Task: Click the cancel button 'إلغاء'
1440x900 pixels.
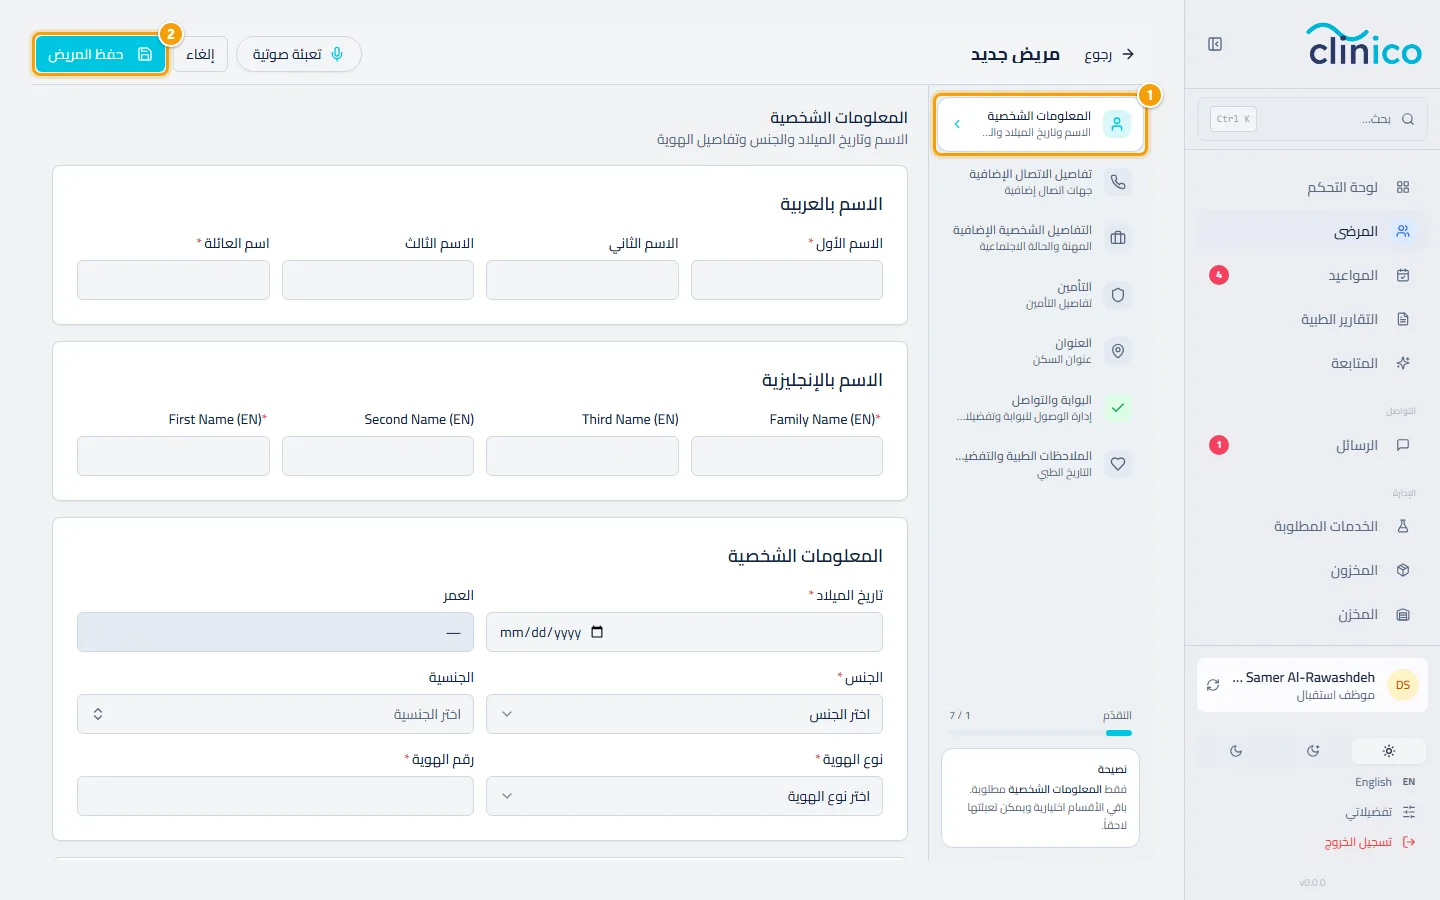Action: (x=200, y=54)
